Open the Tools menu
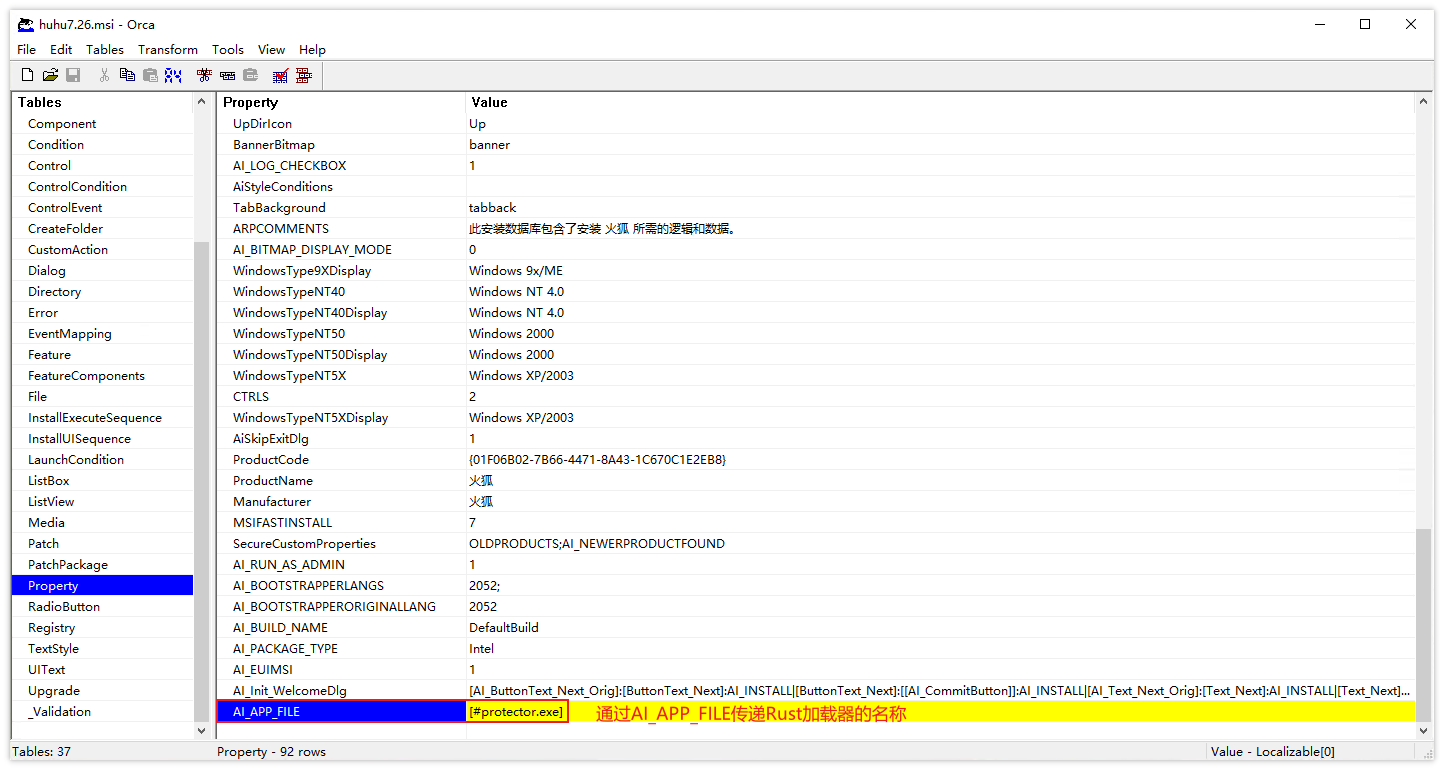1444x770 pixels. coord(227,49)
